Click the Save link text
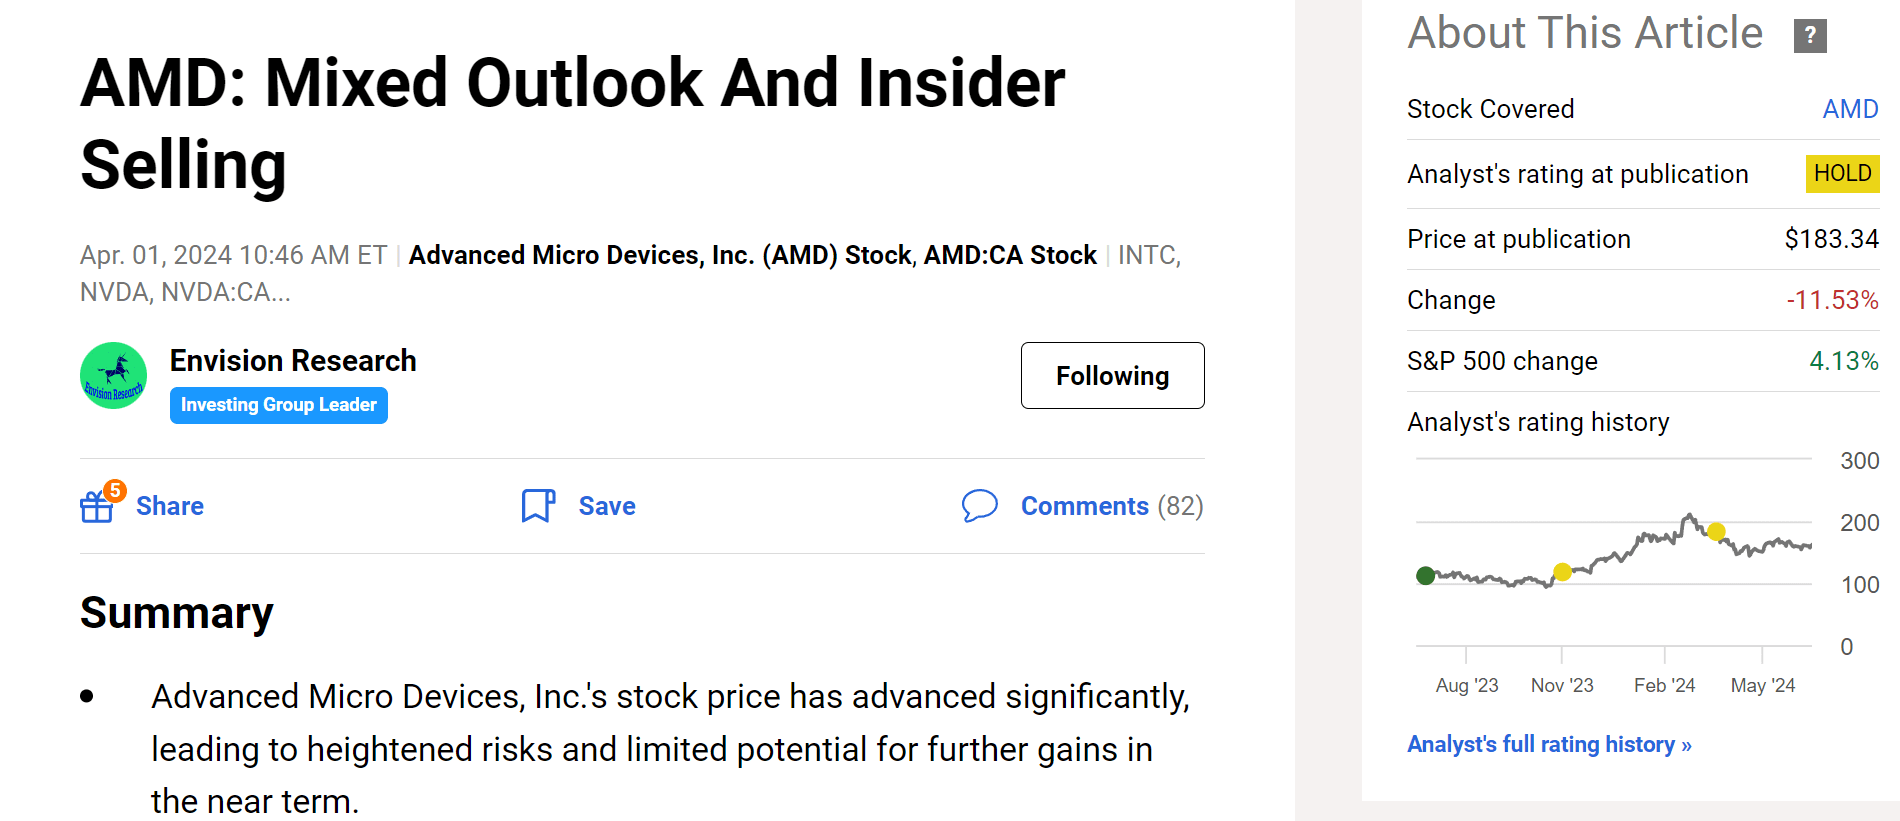This screenshot has width=1900, height=821. click(607, 506)
